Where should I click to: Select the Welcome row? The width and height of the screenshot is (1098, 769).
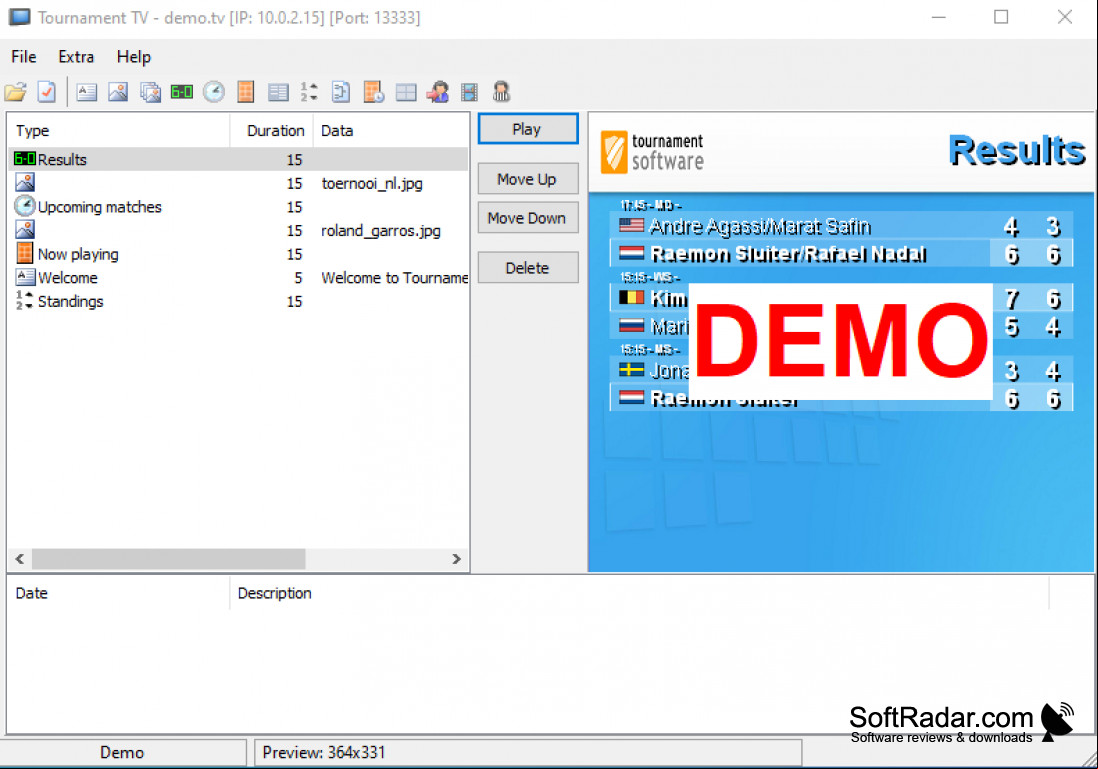point(238,277)
